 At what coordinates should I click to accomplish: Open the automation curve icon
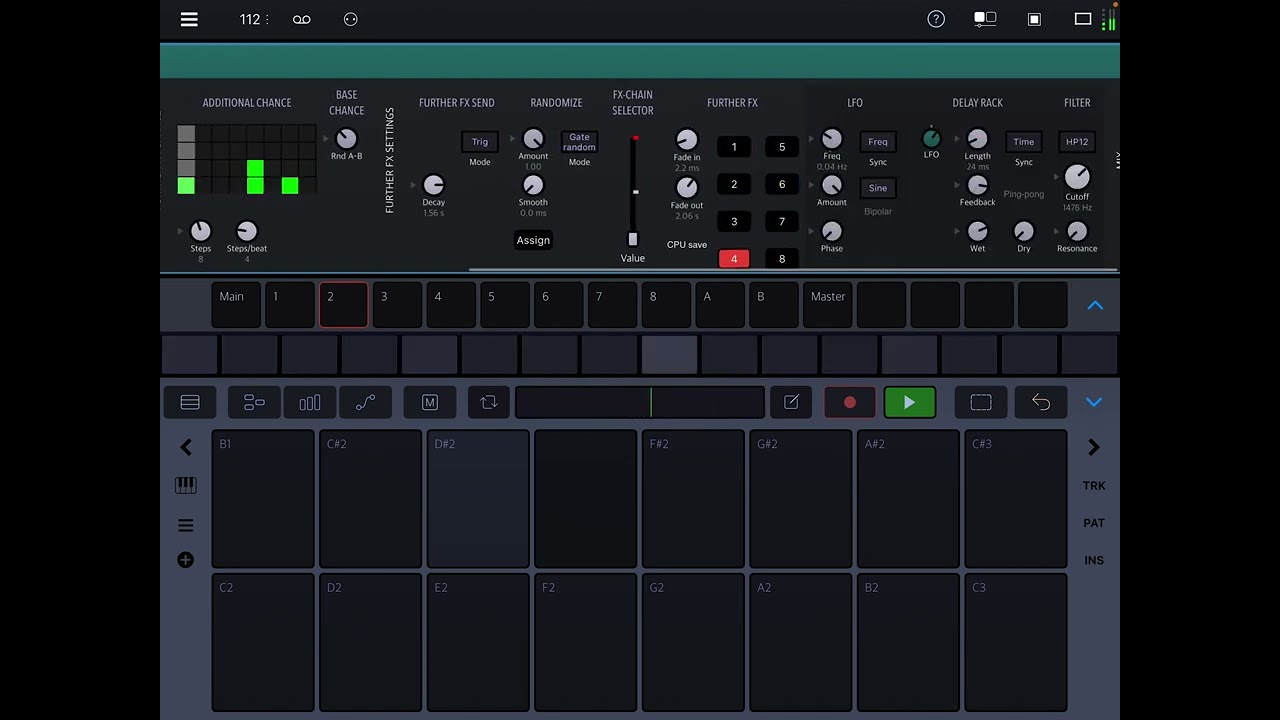click(x=365, y=402)
